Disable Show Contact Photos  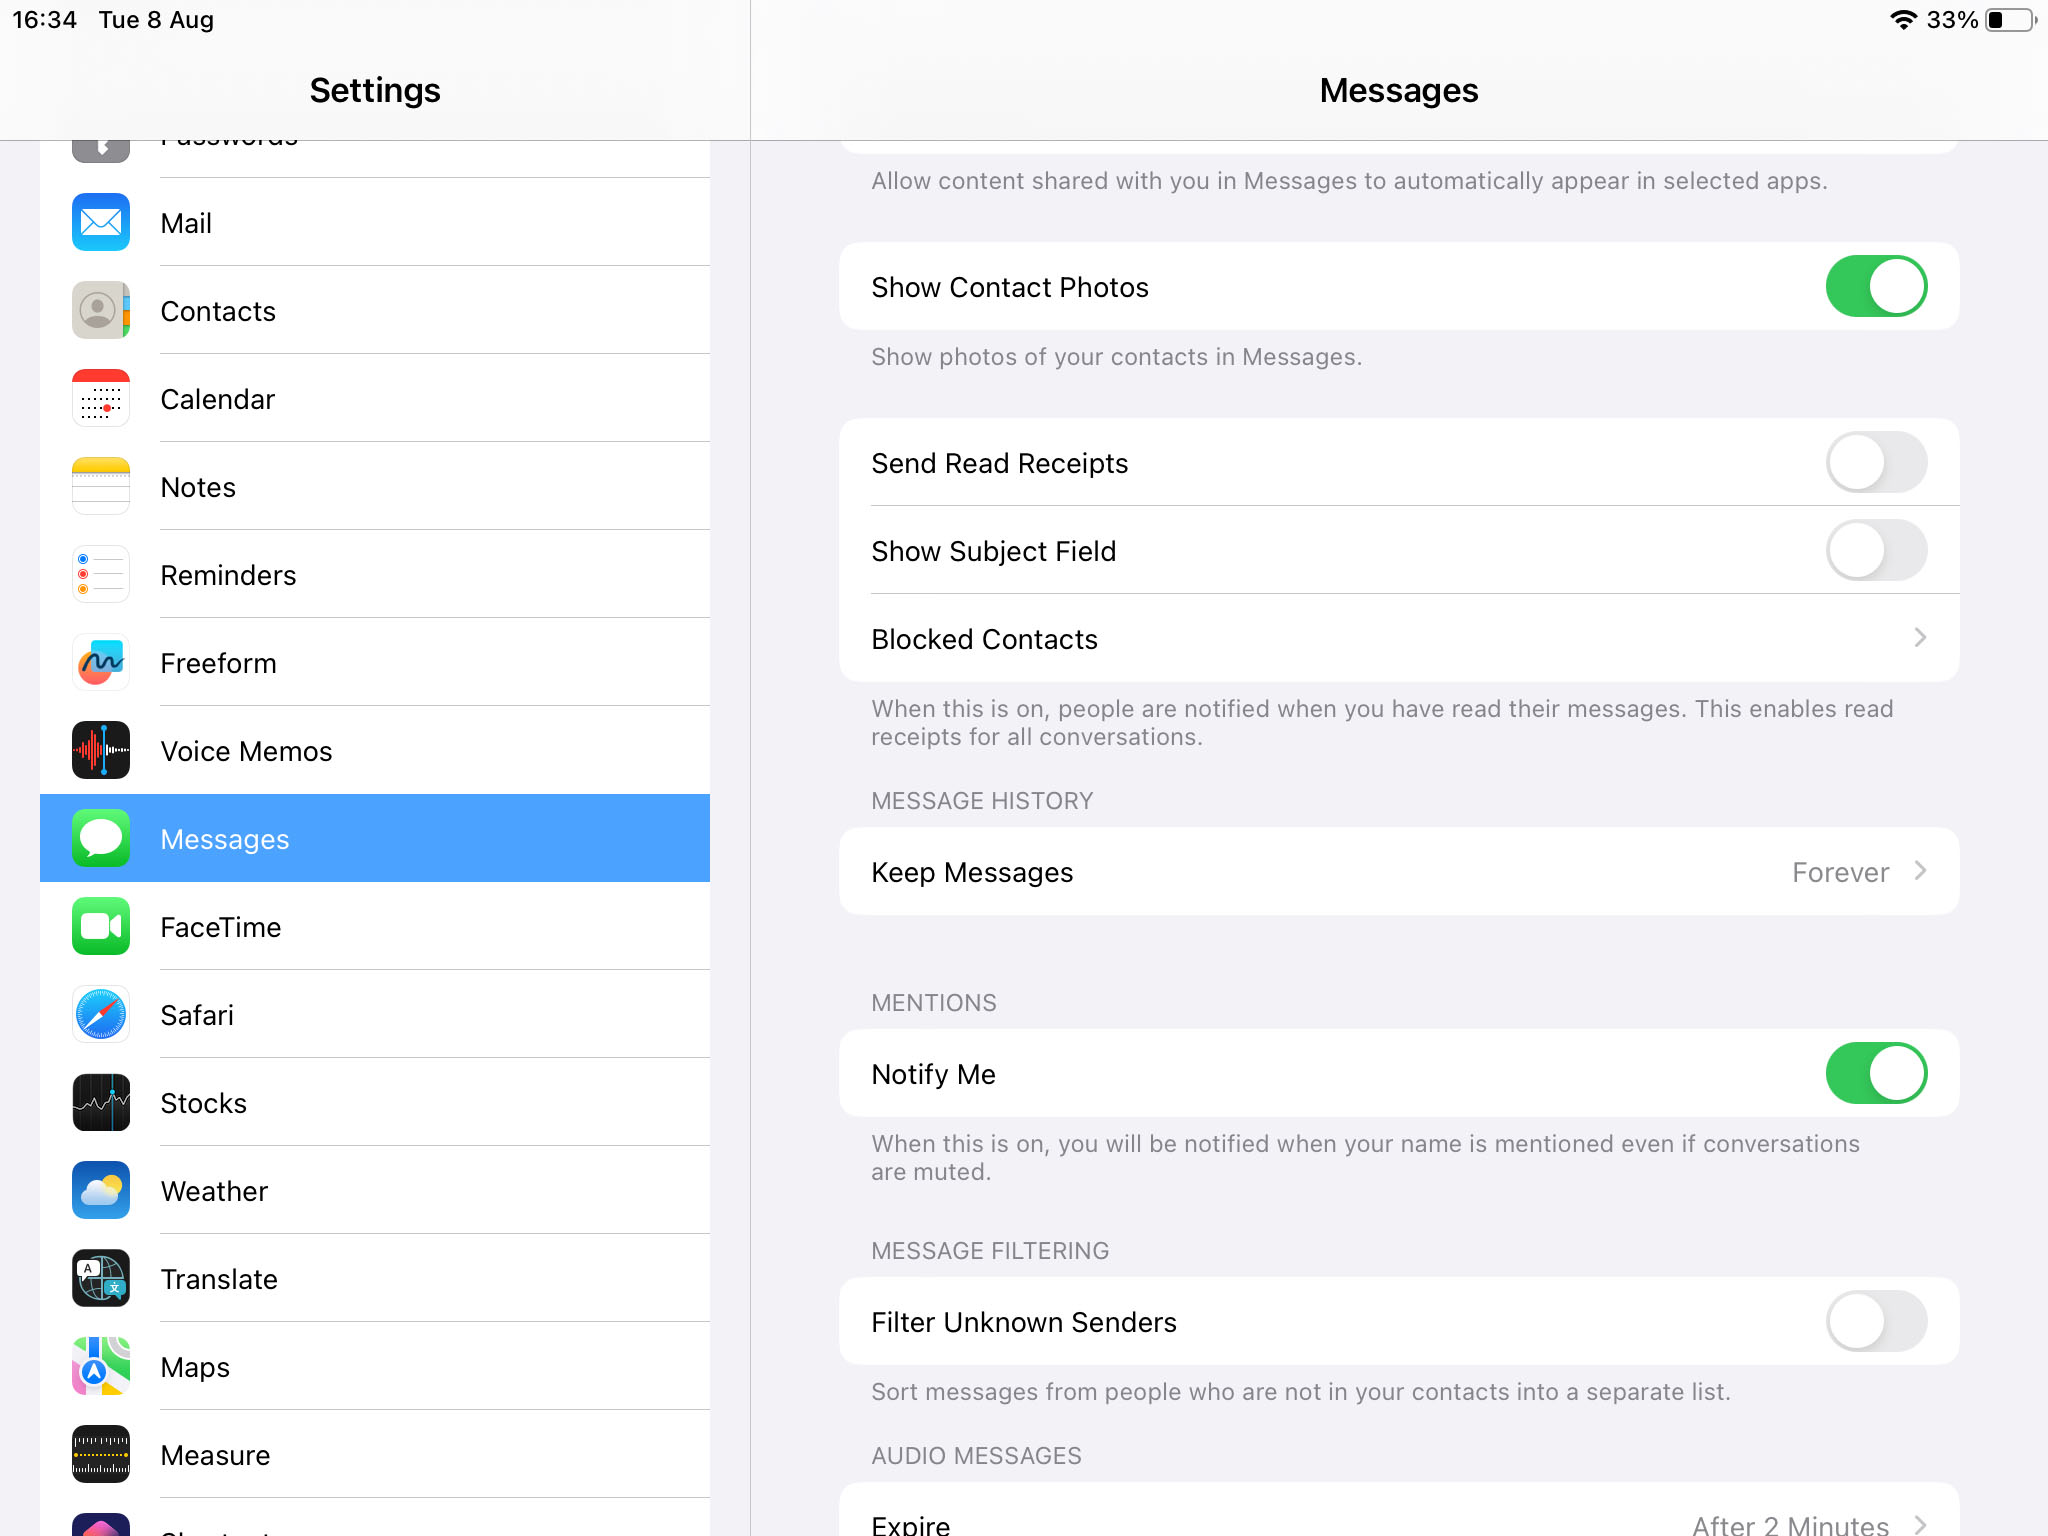coord(1876,286)
